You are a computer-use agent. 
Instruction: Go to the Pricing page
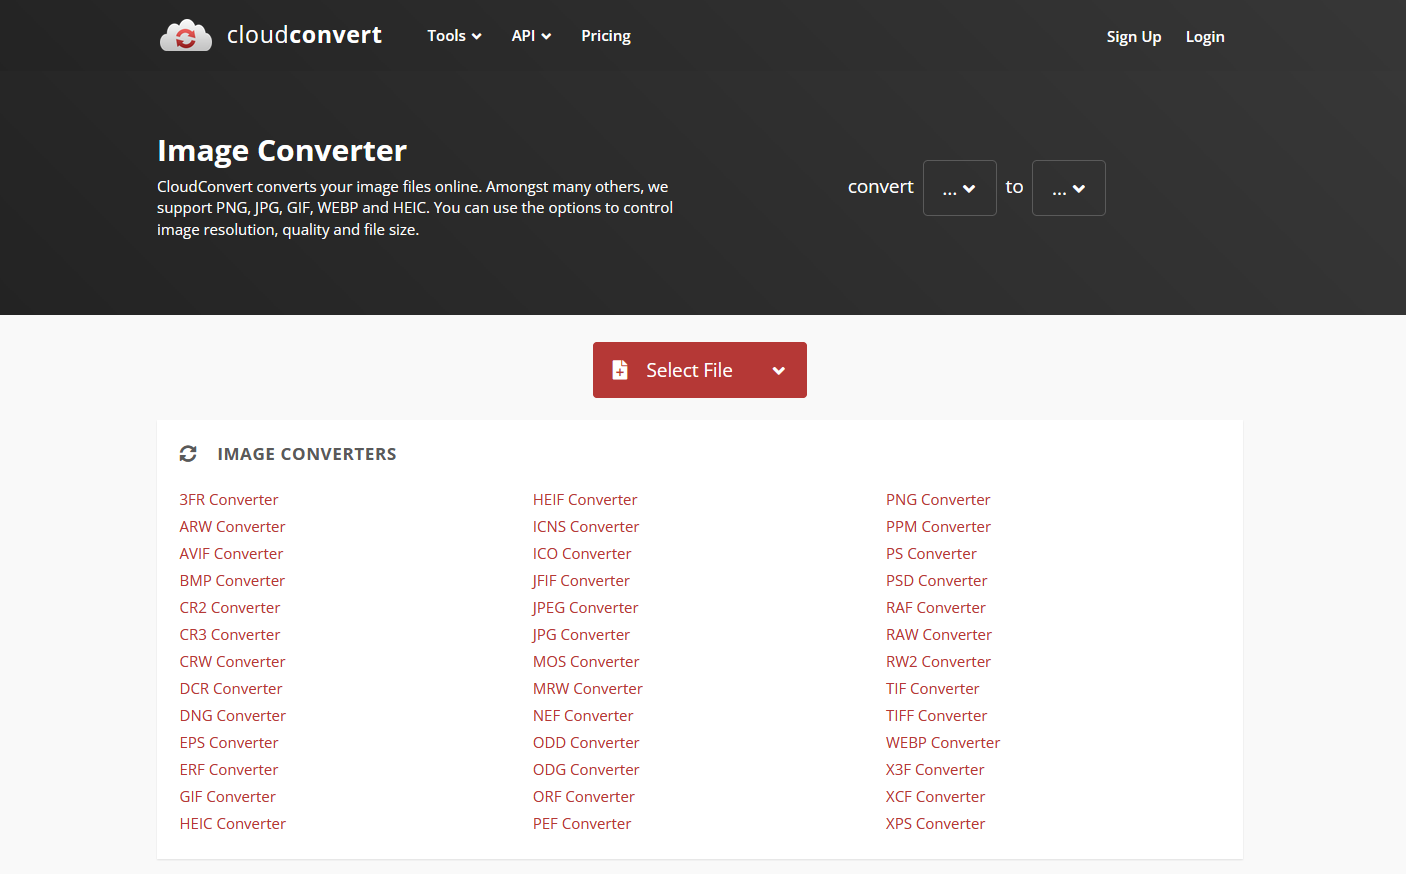click(x=606, y=36)
